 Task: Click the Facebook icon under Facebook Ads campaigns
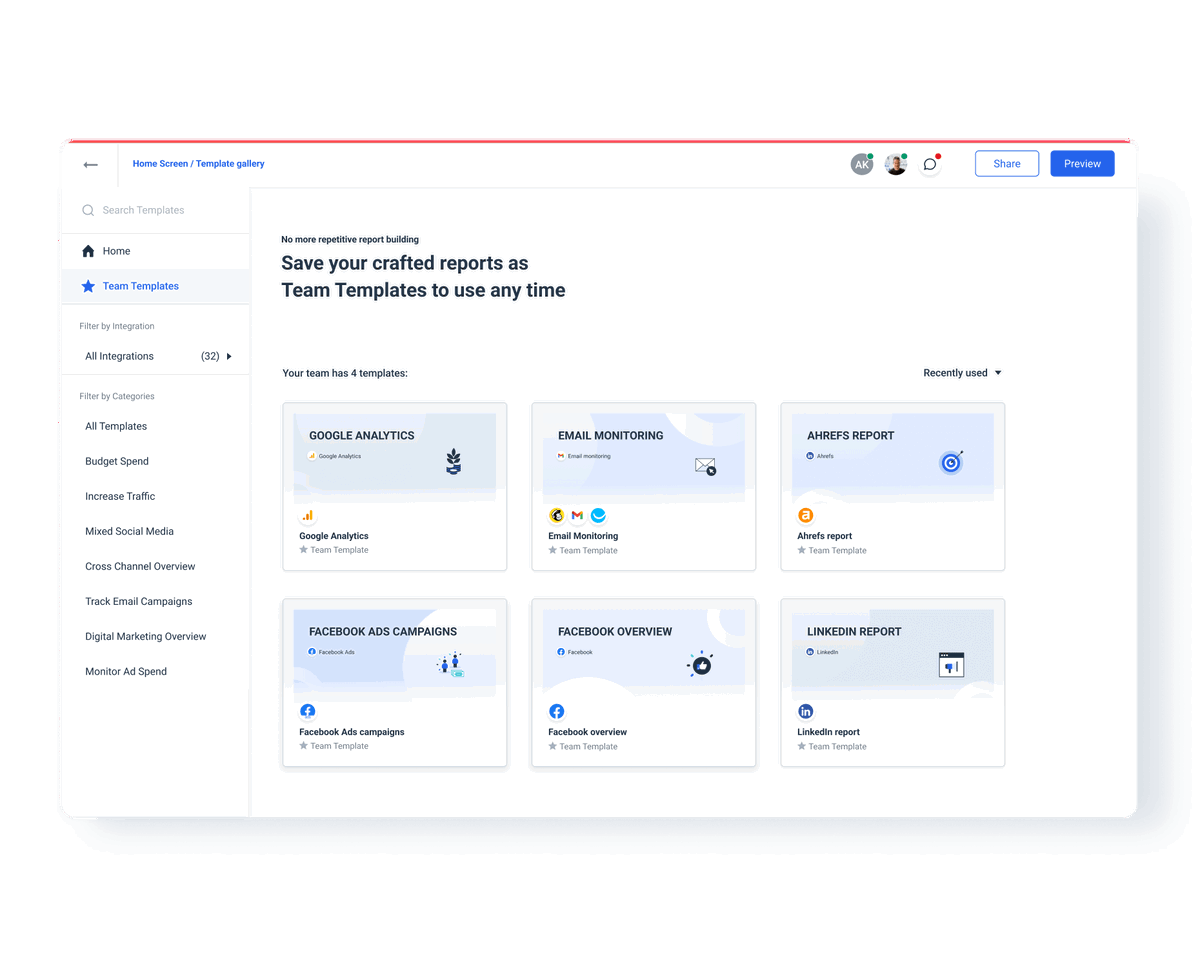307,711
